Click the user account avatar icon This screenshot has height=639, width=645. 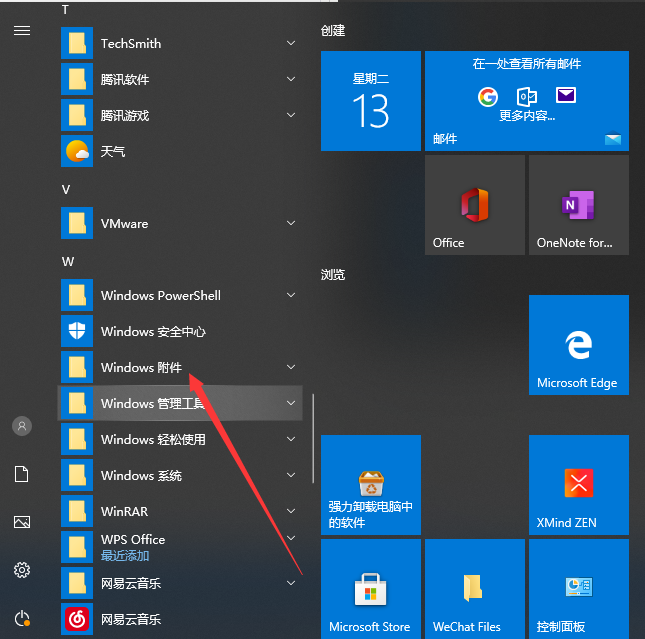[21, 426]
